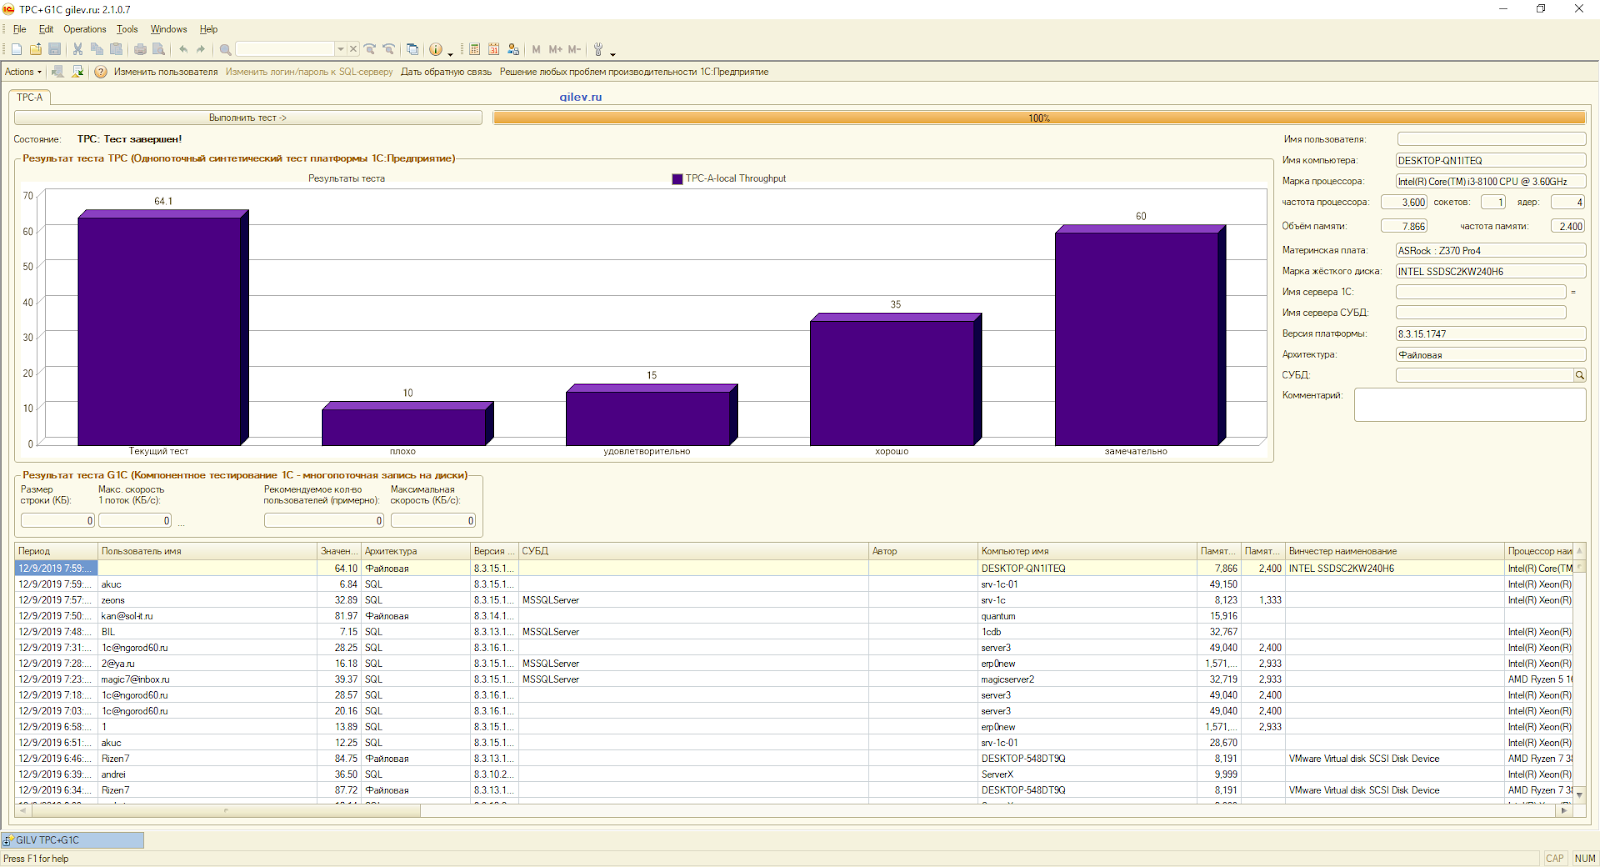Image resolution: width=1600 pixels, height=867 pixels.
Task: Click the Размер строки (КБ) field
Action: 58,520
